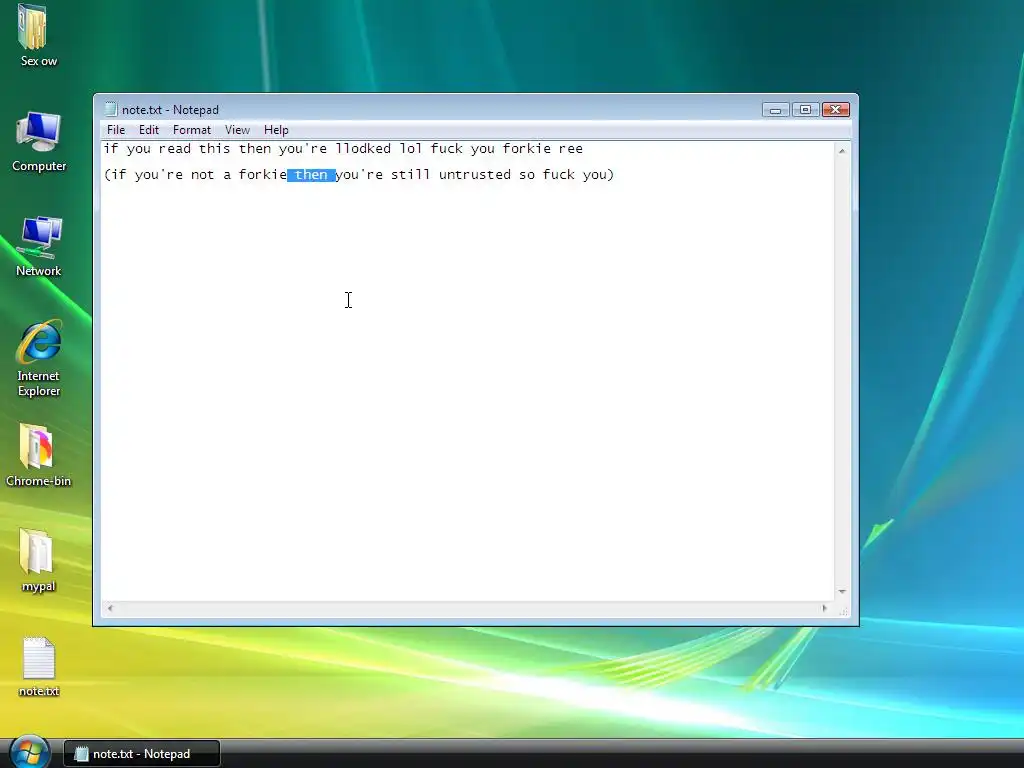Maximize the Notepad window
This screenshot has width=1024, height=768.
tap(805, 110)
